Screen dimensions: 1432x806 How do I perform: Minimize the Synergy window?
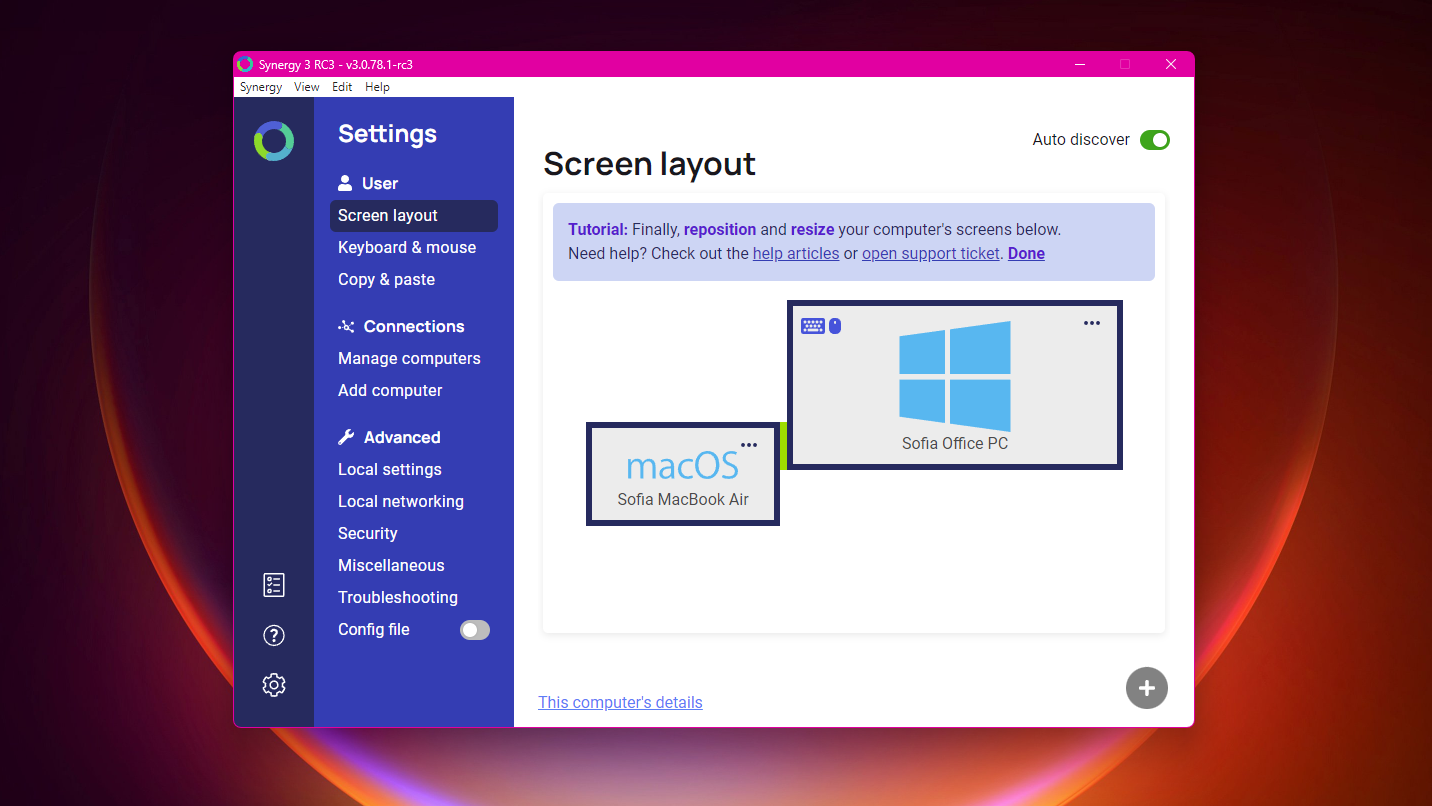click(x=1080, y=64)
